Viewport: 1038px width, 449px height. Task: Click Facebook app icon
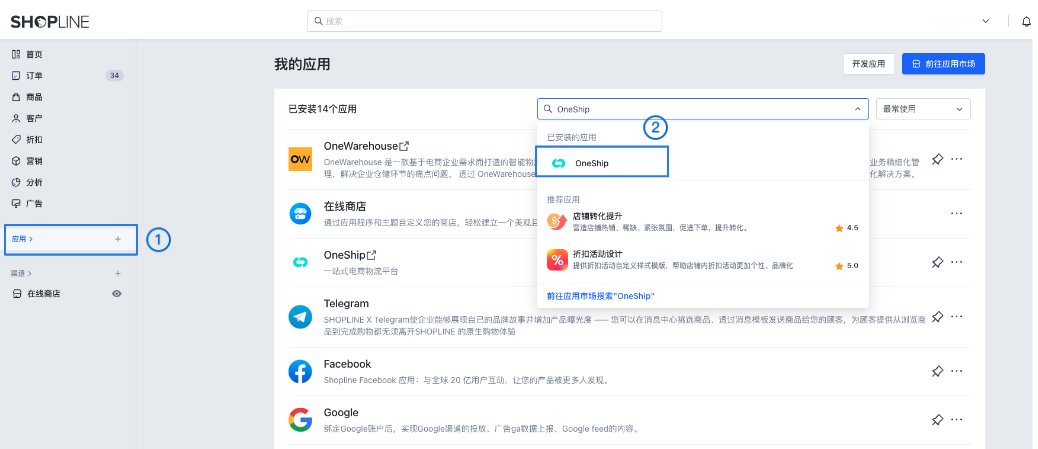[300, 372]
